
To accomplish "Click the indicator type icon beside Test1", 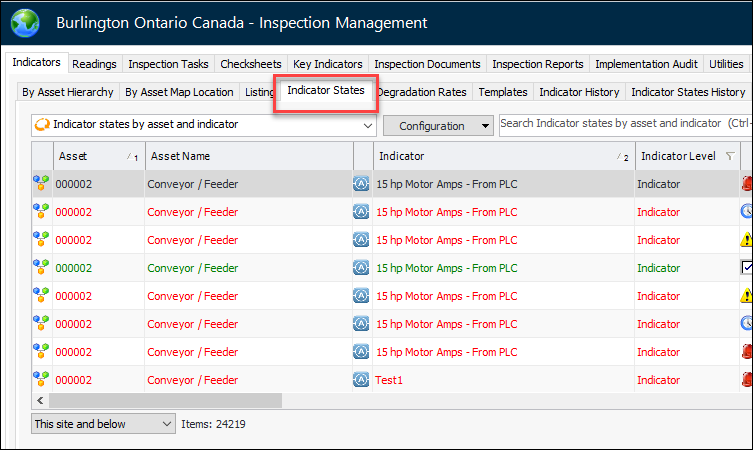I will [x=361, y=380].
